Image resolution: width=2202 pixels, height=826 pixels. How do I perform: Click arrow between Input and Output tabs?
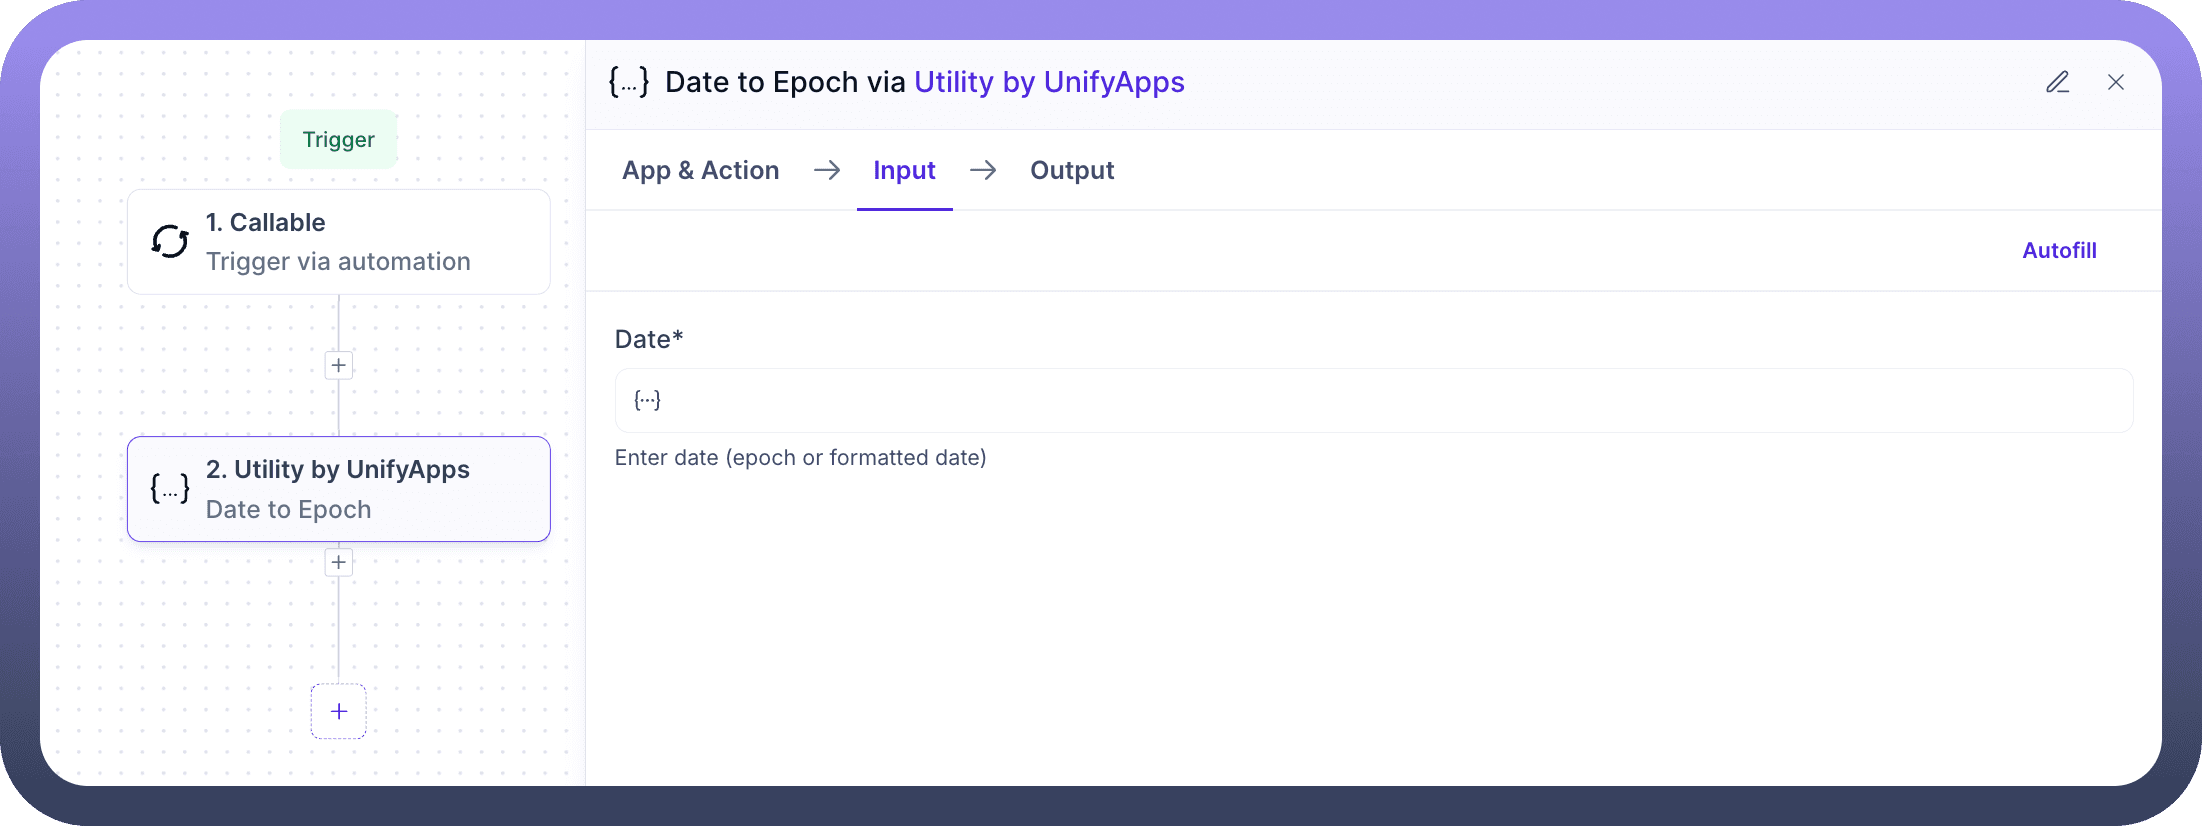pyautogui.click(x=983, y=170)
